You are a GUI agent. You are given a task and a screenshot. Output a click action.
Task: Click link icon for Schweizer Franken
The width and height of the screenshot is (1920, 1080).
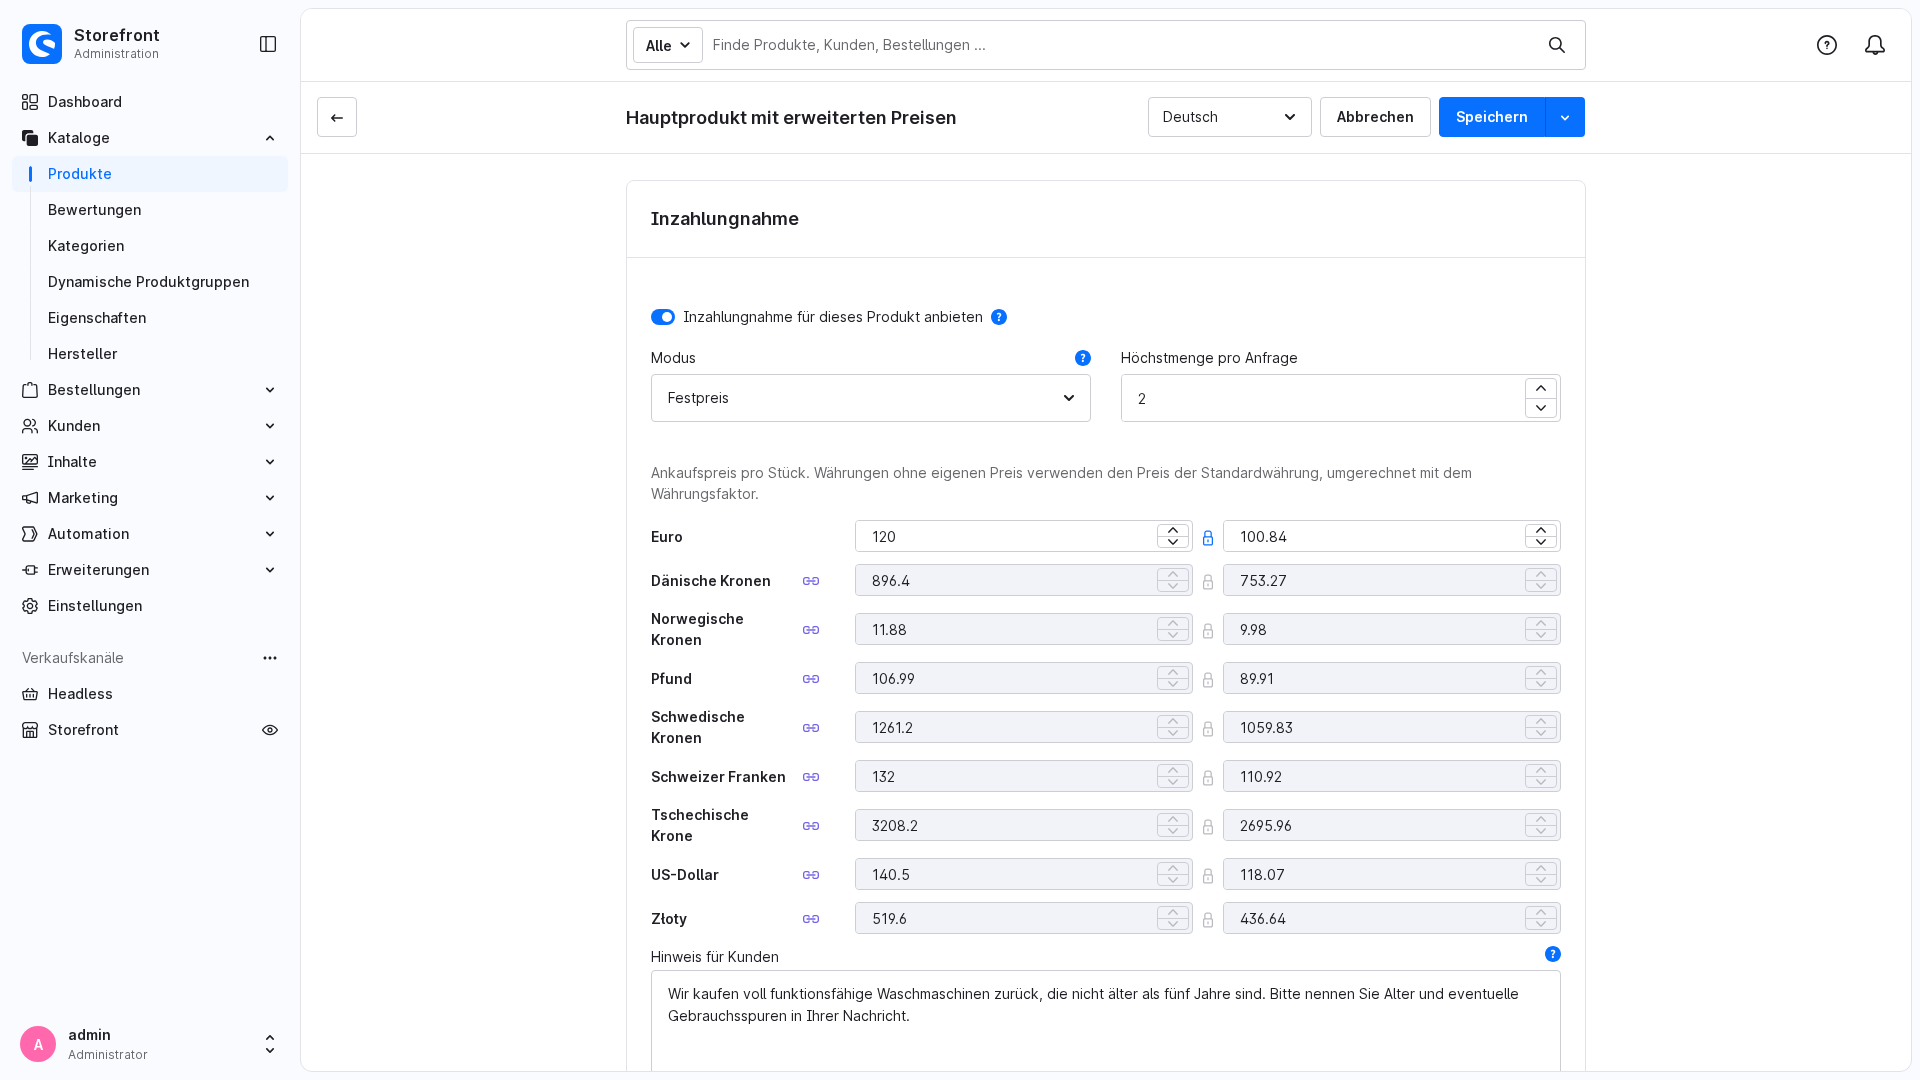pyautogui.click(x=811, y=777)
